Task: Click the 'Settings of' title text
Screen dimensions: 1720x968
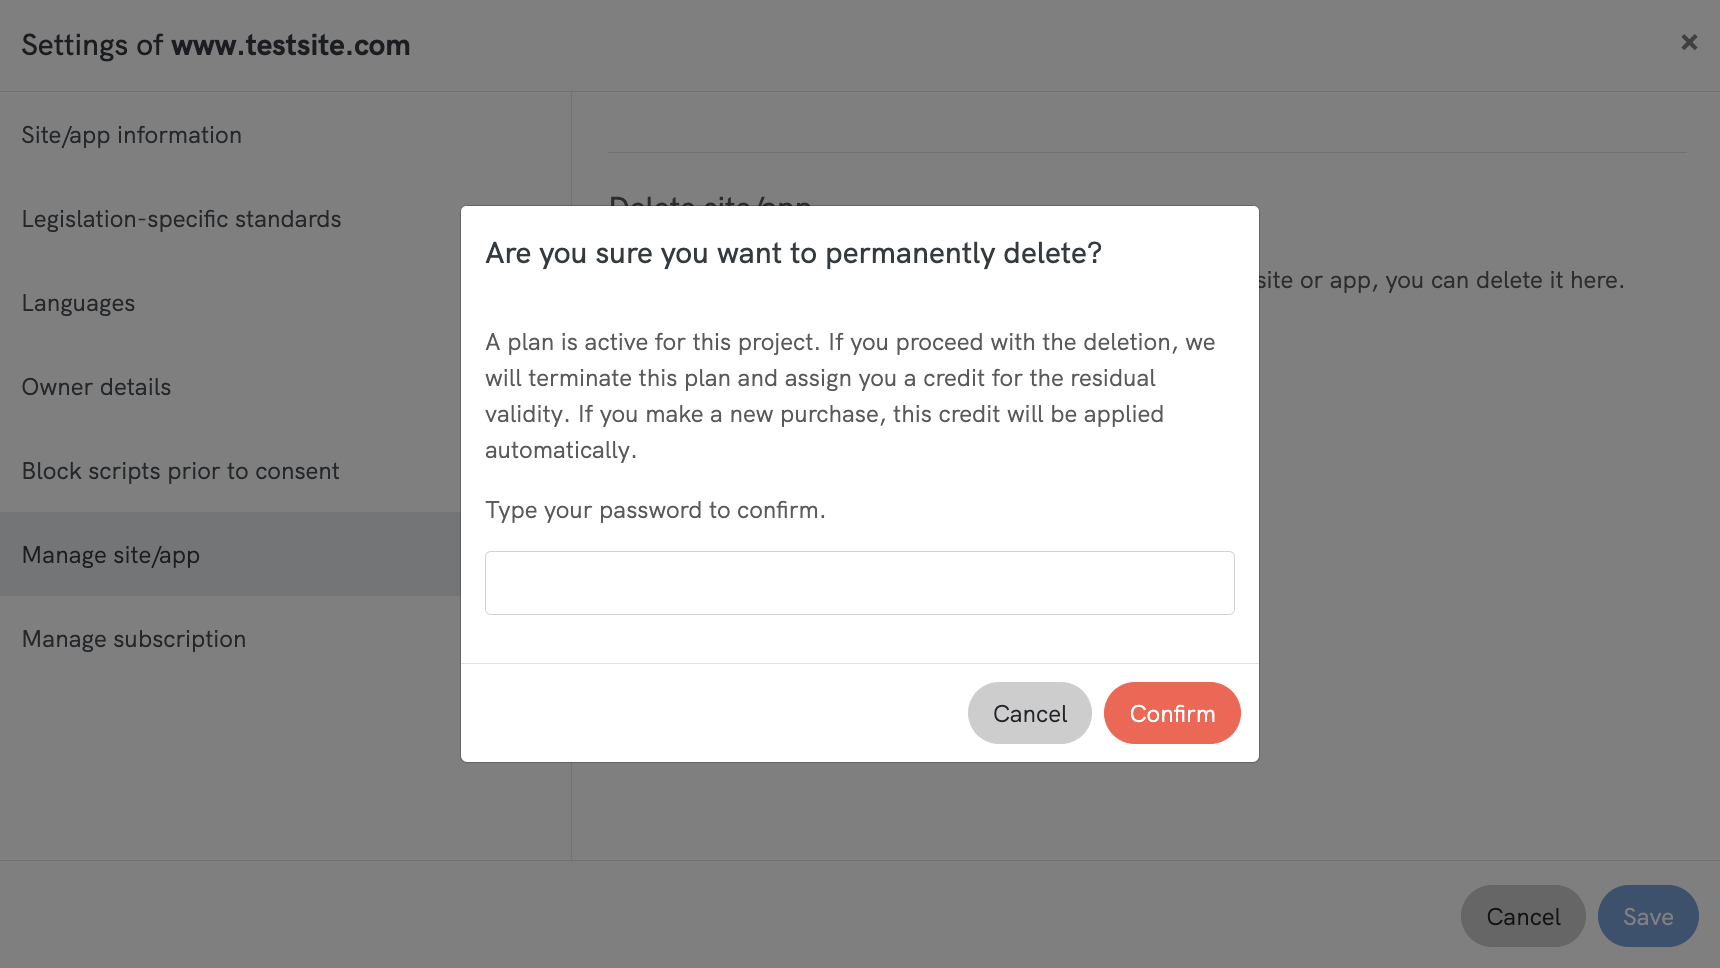Action: point(91,45)
